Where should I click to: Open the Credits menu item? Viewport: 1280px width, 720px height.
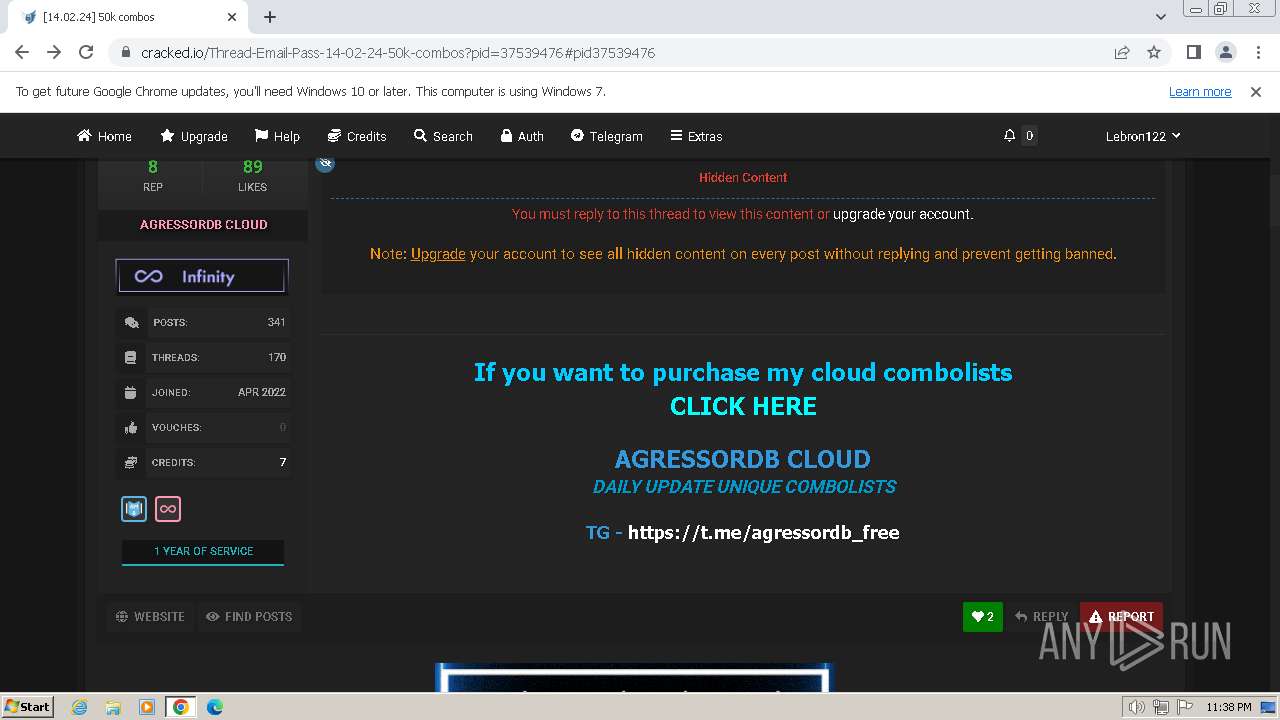pyautogui.click(x=357, y=136)
